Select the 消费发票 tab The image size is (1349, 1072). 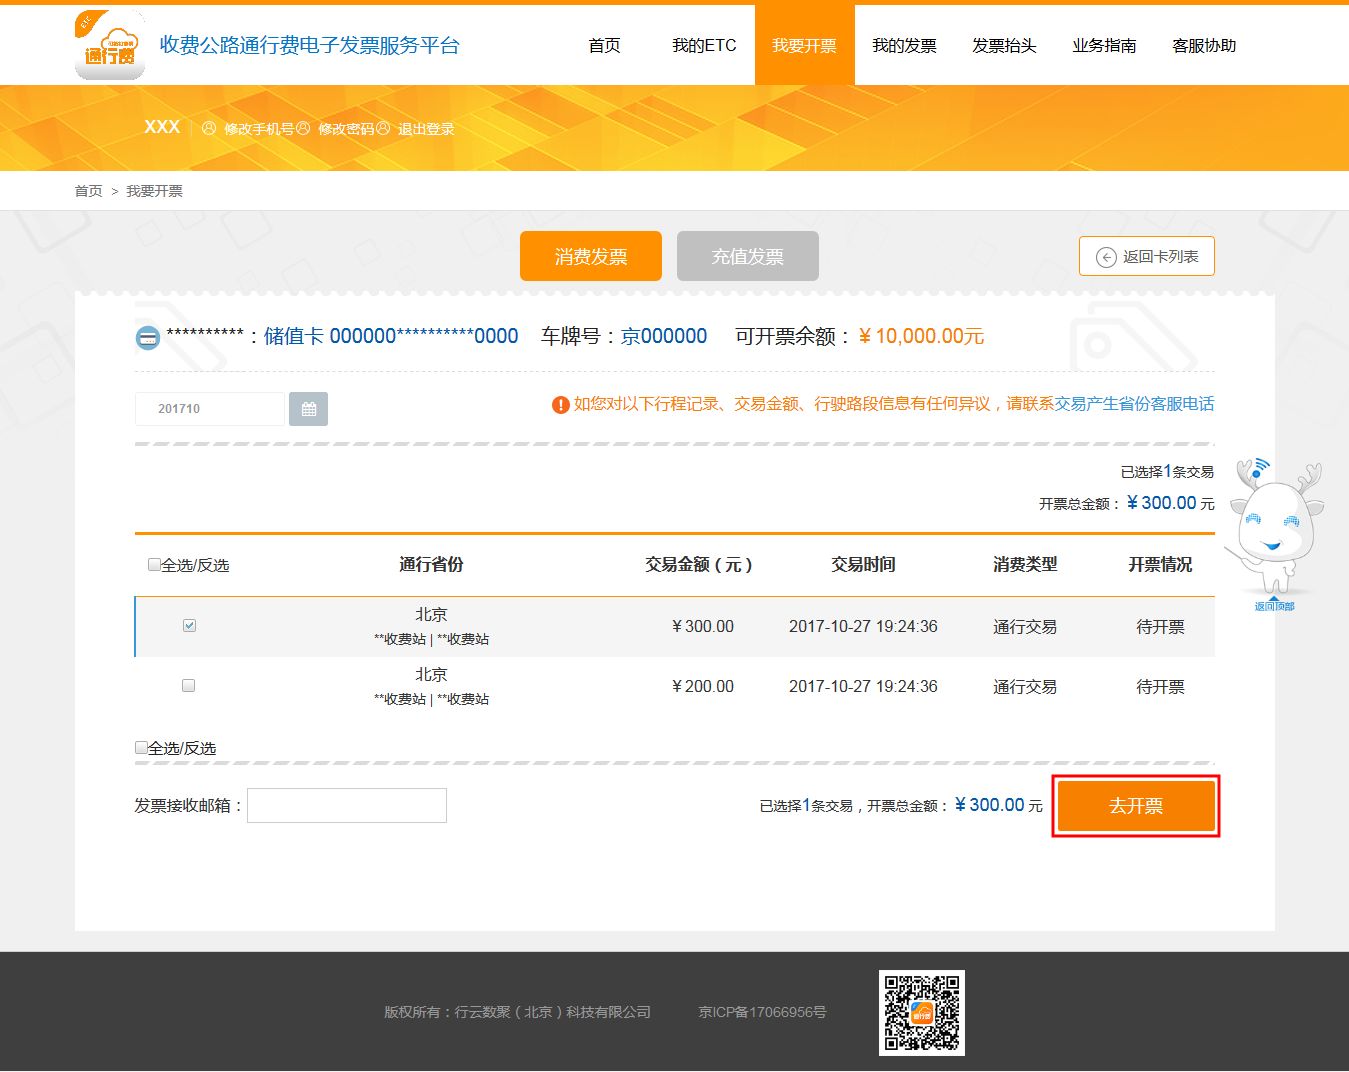click(590, 257)
